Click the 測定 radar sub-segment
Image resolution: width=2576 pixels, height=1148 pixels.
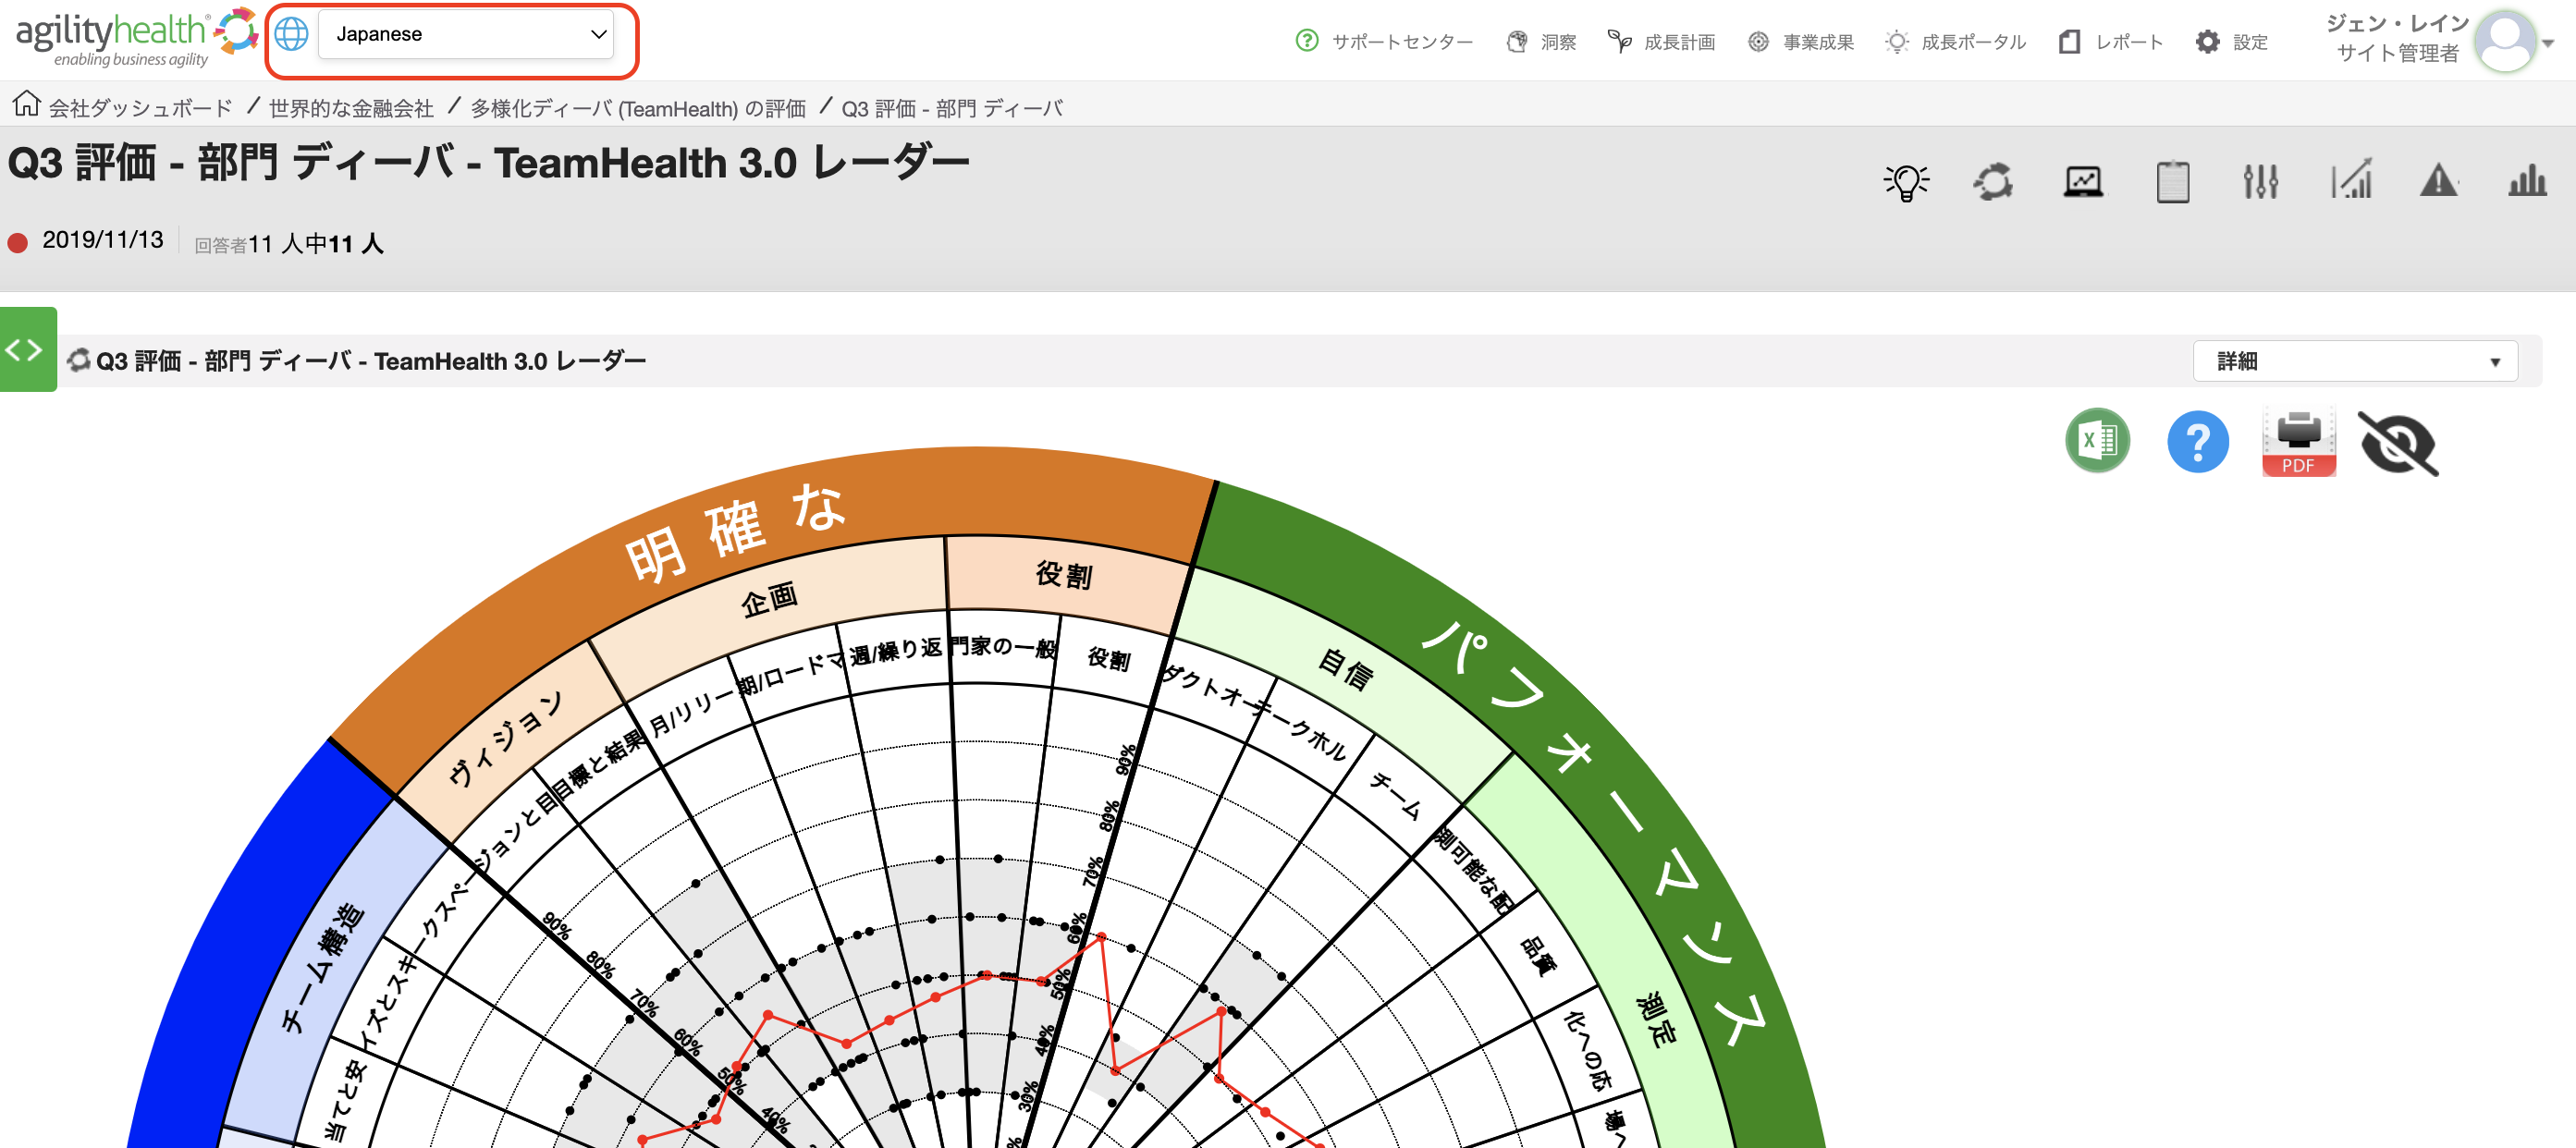tap(1655, 1020)
